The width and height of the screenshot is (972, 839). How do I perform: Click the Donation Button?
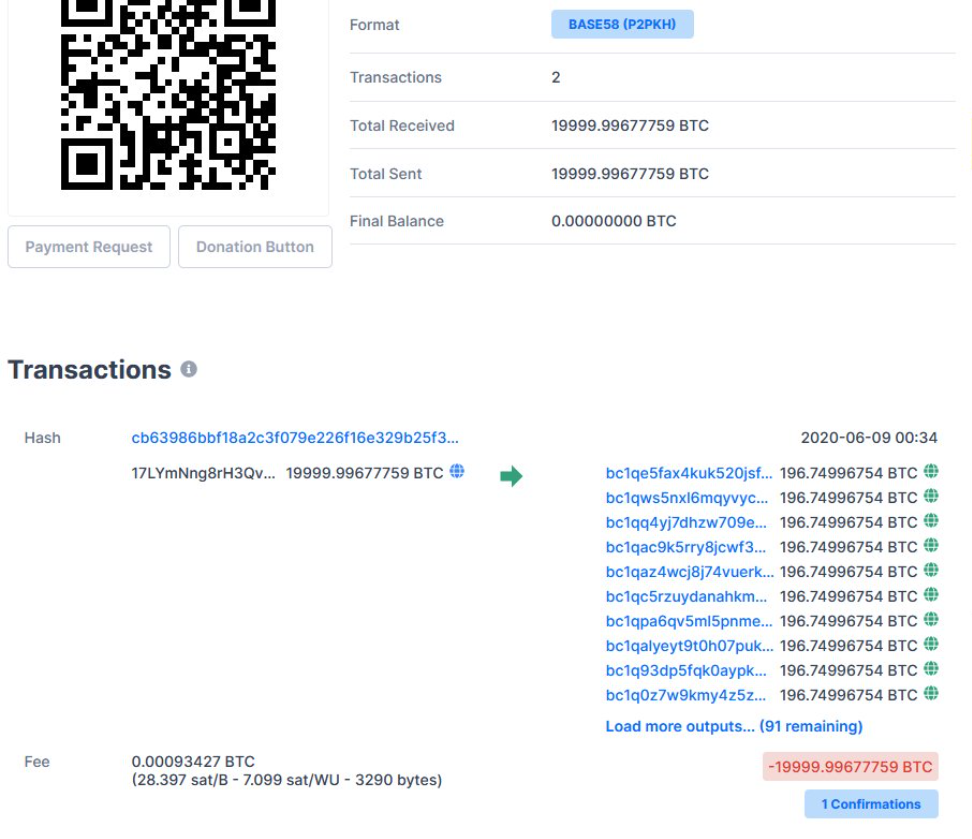pyautogui.click(x=255, y=247)
